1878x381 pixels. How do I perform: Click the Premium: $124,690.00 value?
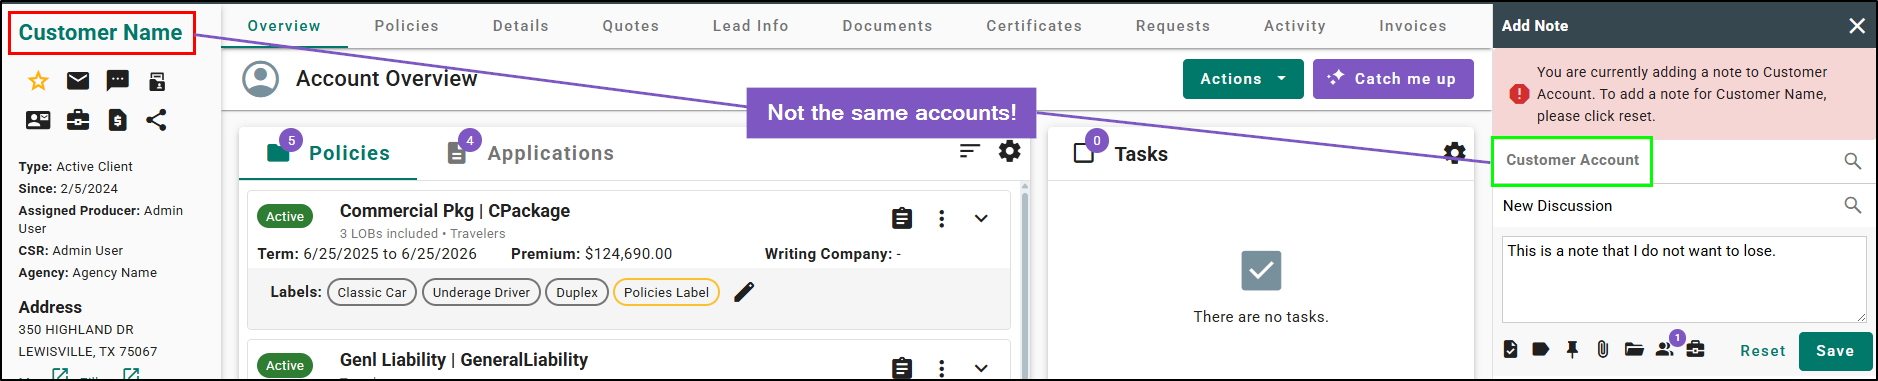592,254
